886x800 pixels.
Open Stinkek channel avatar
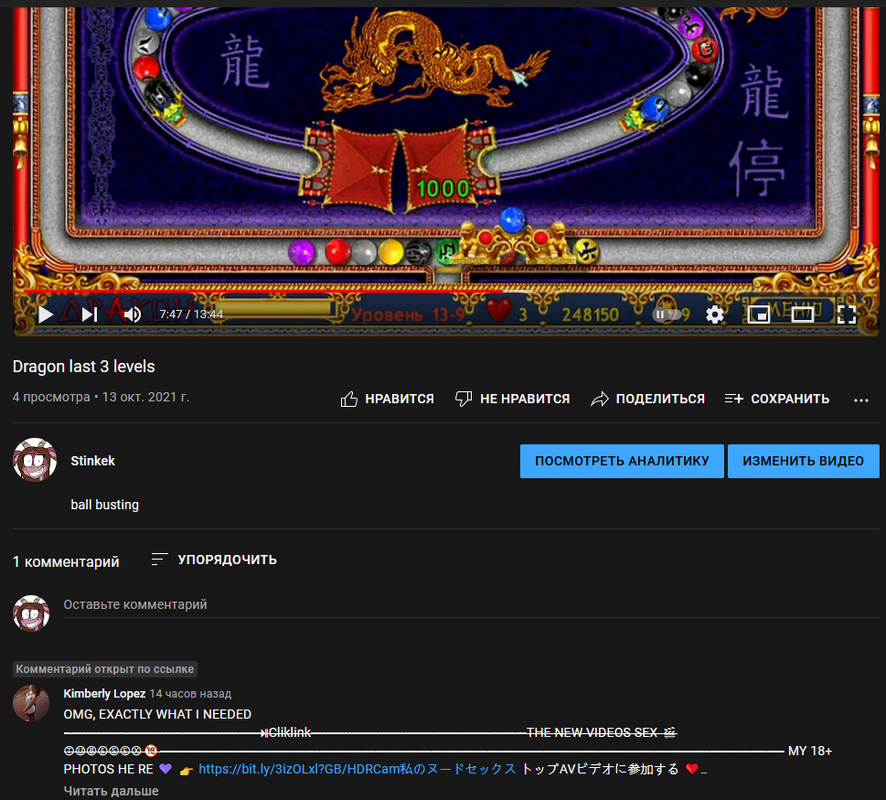tap(34, 460)
